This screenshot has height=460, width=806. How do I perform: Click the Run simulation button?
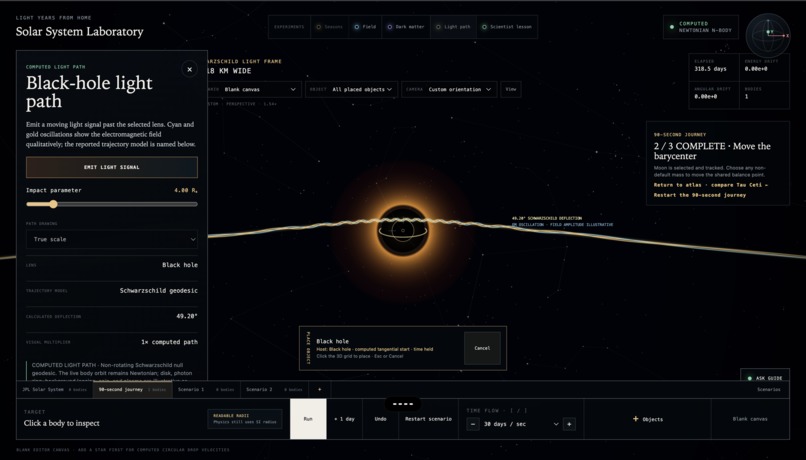(308, 419)
